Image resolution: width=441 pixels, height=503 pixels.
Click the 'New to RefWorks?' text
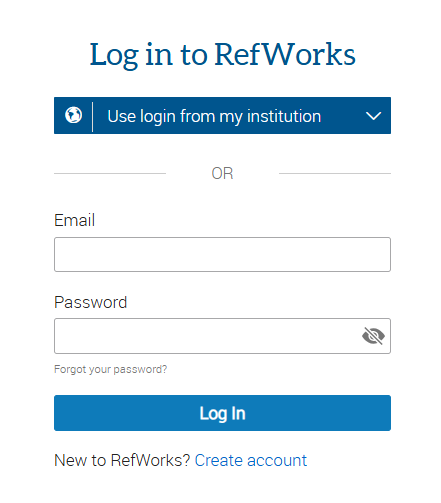coord(122,460)
